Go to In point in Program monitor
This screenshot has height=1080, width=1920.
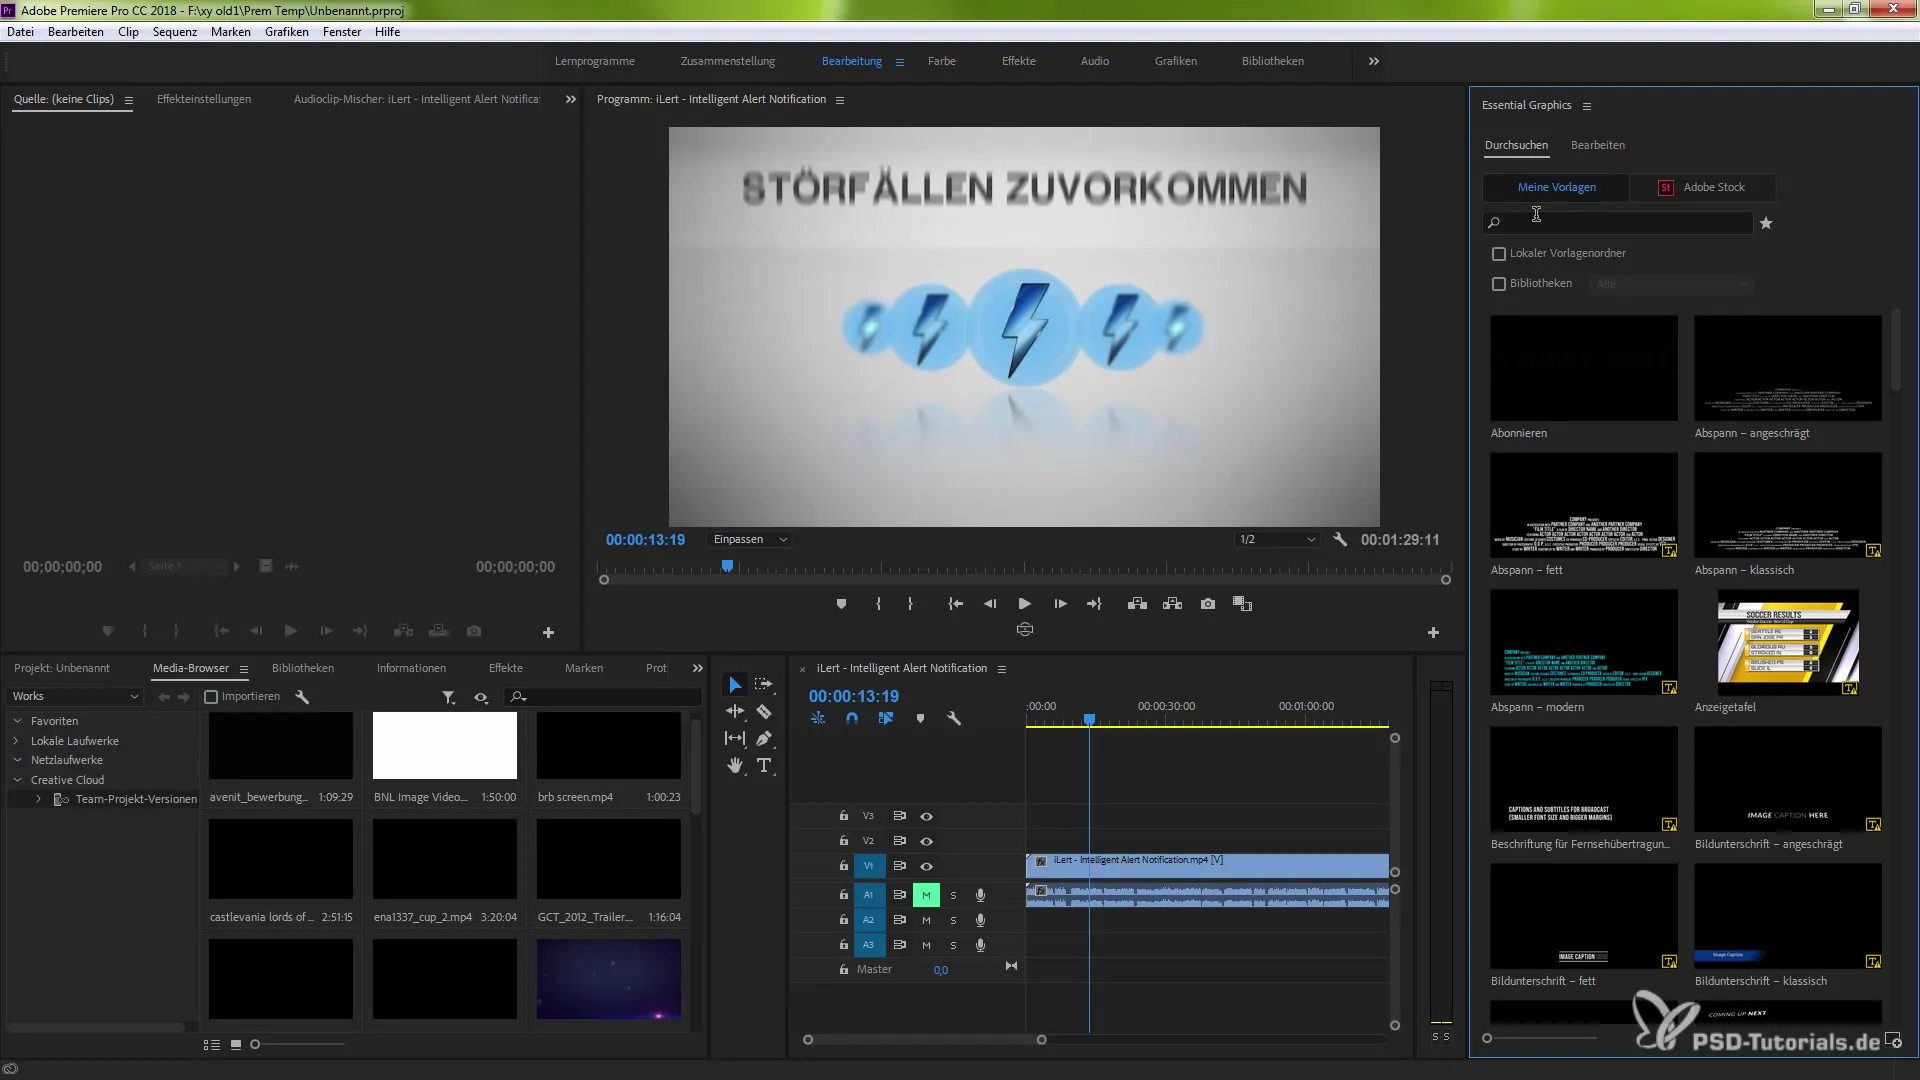956,604
